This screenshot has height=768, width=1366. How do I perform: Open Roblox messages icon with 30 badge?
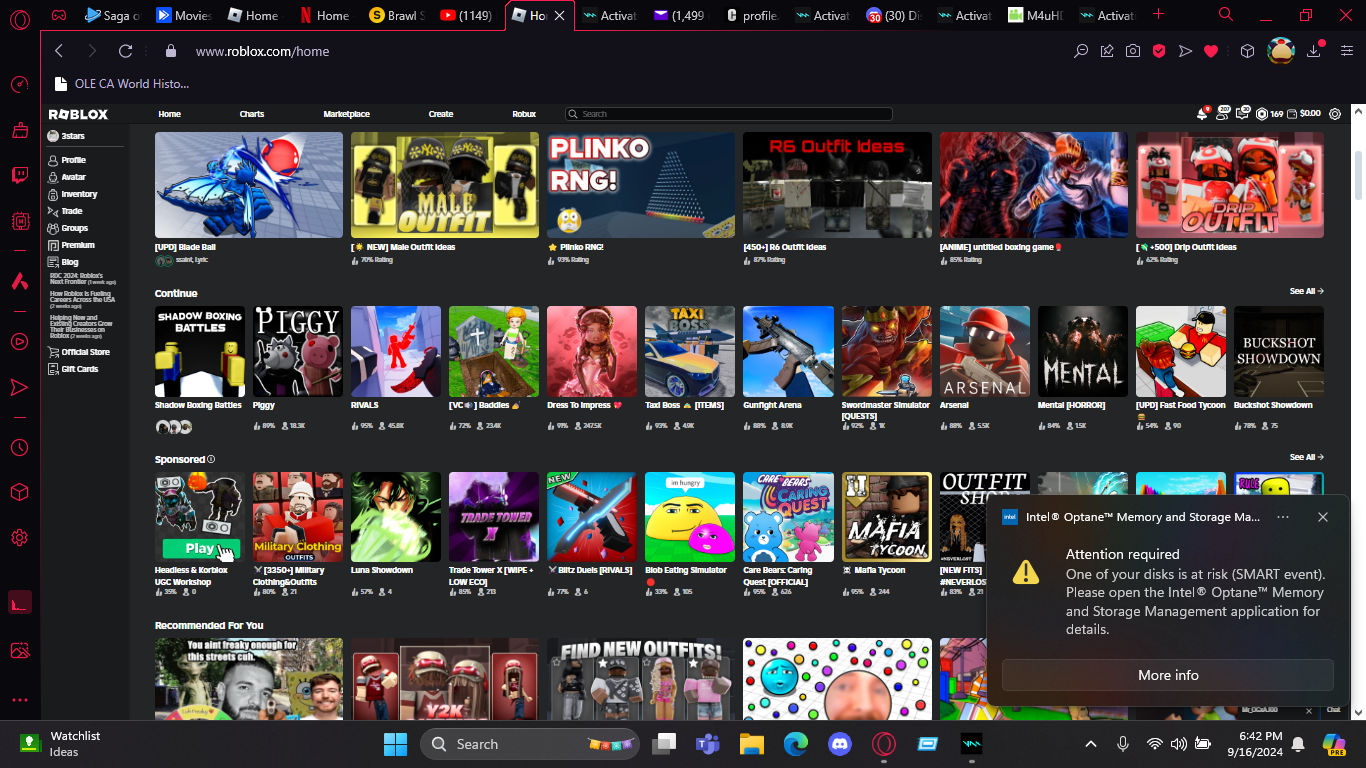(1242, 114)
